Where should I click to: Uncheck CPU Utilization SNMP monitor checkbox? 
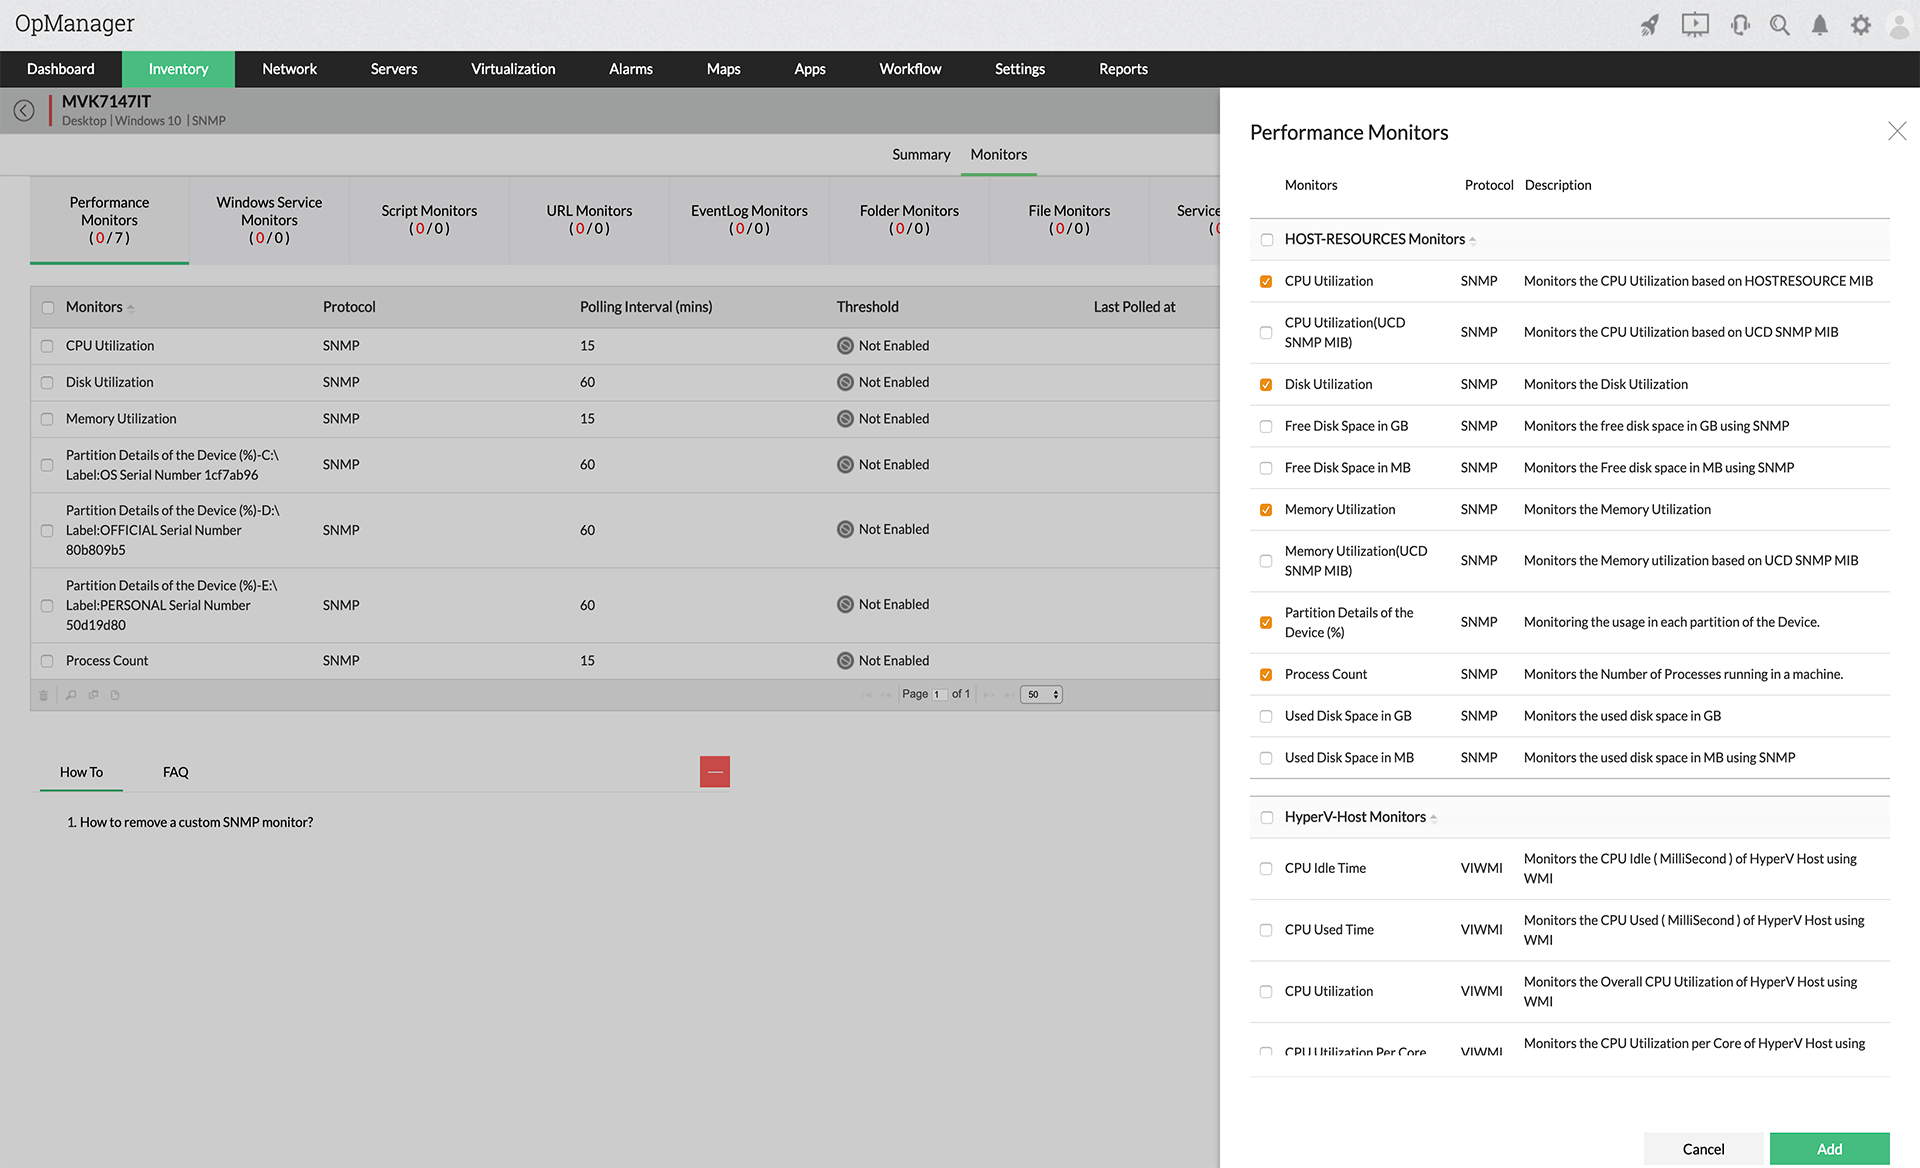(1266, 282)
